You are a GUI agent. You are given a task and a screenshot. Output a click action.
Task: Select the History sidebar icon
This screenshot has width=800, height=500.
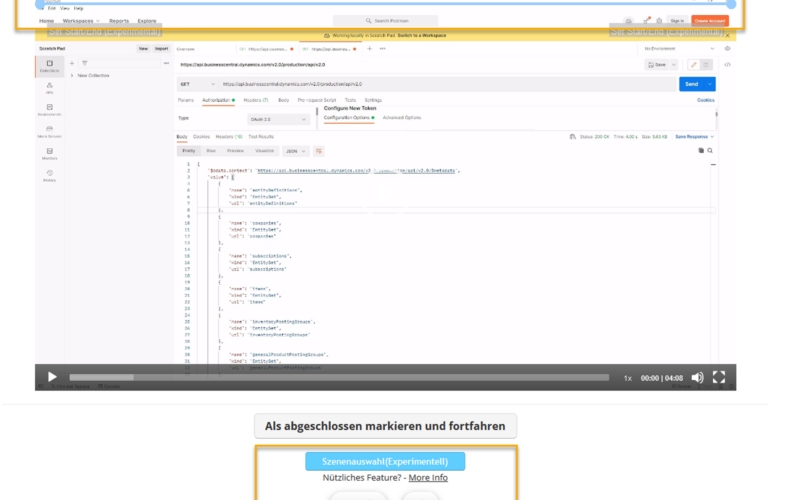[49, 176]
